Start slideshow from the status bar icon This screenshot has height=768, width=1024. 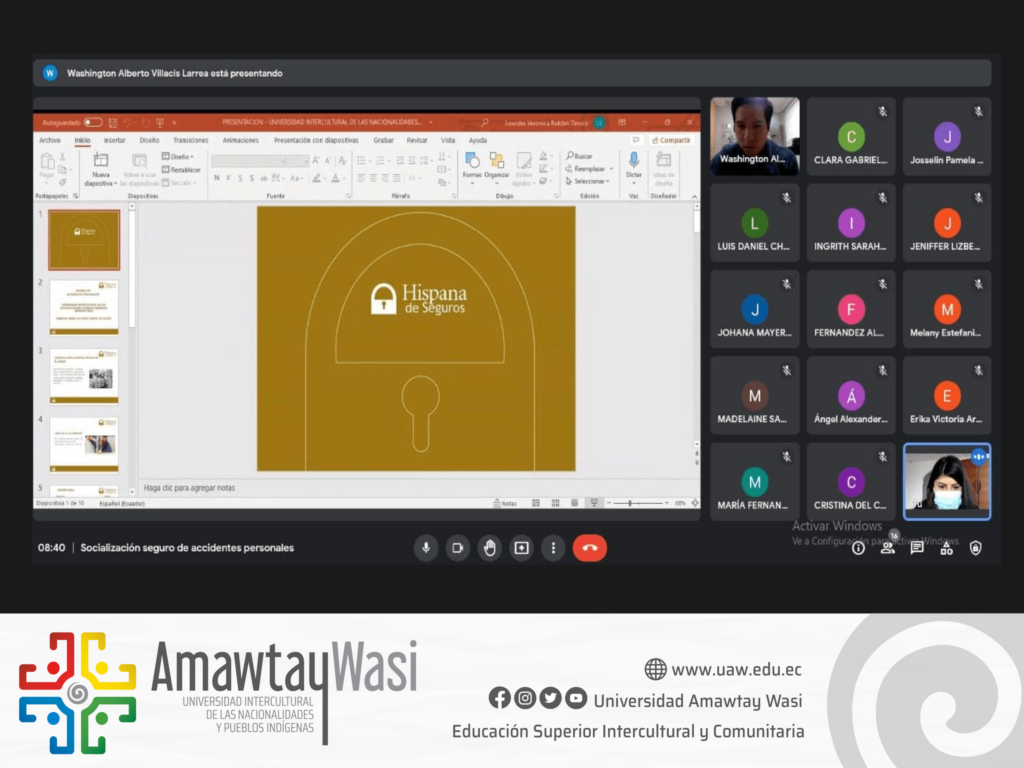(x=594, y=503)
